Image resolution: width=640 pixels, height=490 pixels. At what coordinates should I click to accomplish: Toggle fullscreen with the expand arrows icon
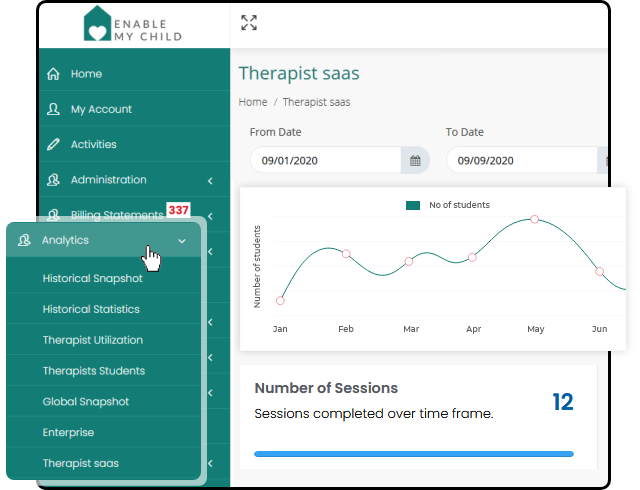(x=249, y=23)
